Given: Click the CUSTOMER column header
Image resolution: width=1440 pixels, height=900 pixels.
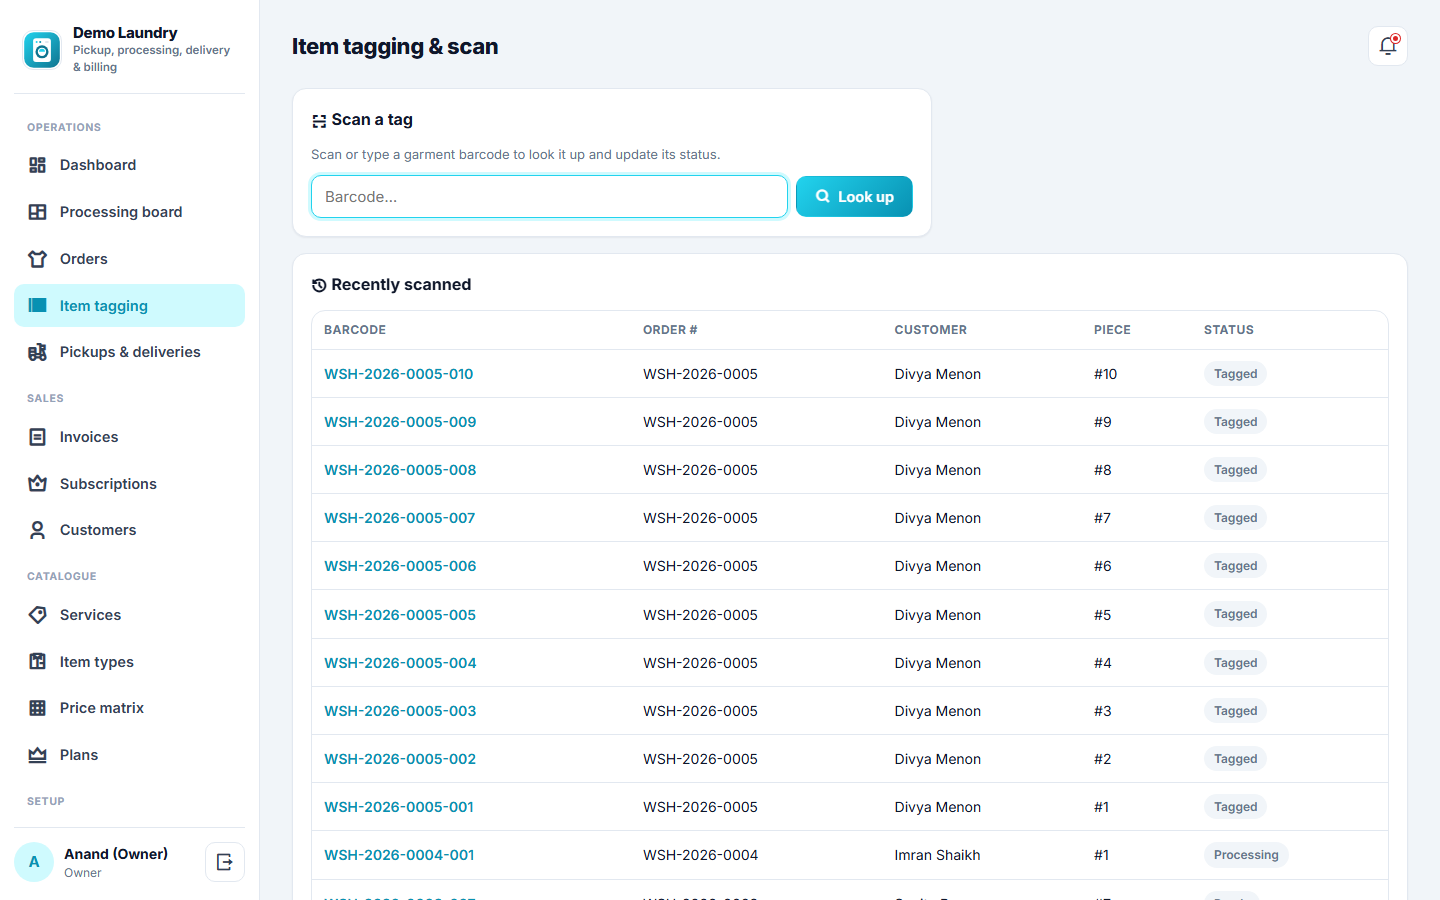Looking at the screenshot, I should click(930, 330).
